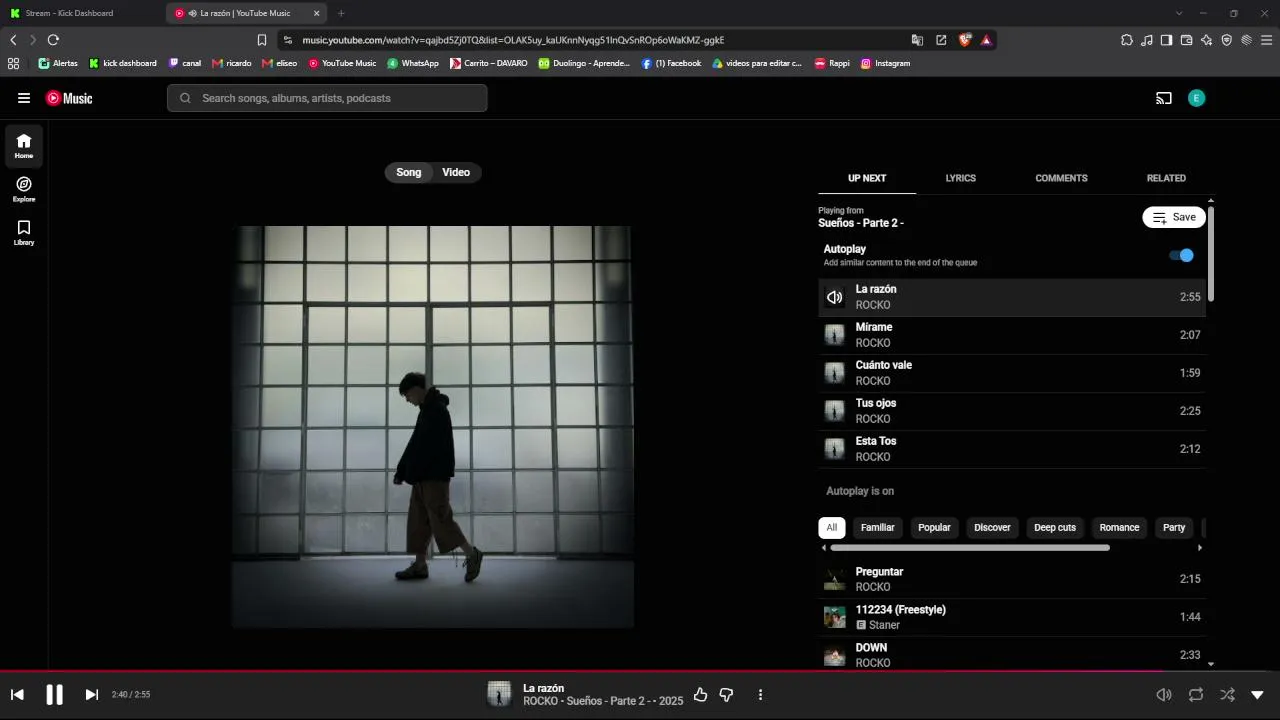Select the Party filter chip
This screenshot has width=1280, height=720.
point(1174,527)
